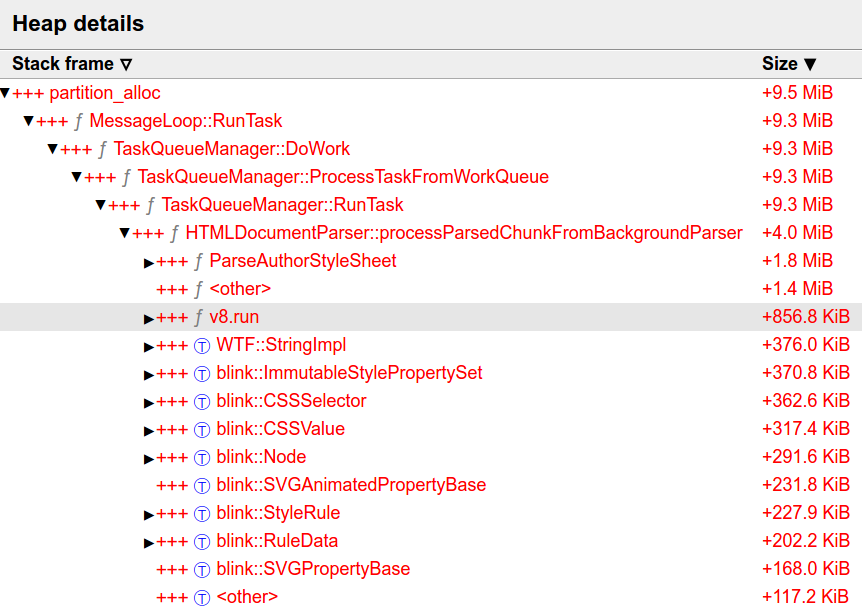862x606 pixels.
Task: Expand the blink::ImmutableStylePropertySet row
Action: click(149, 374)
